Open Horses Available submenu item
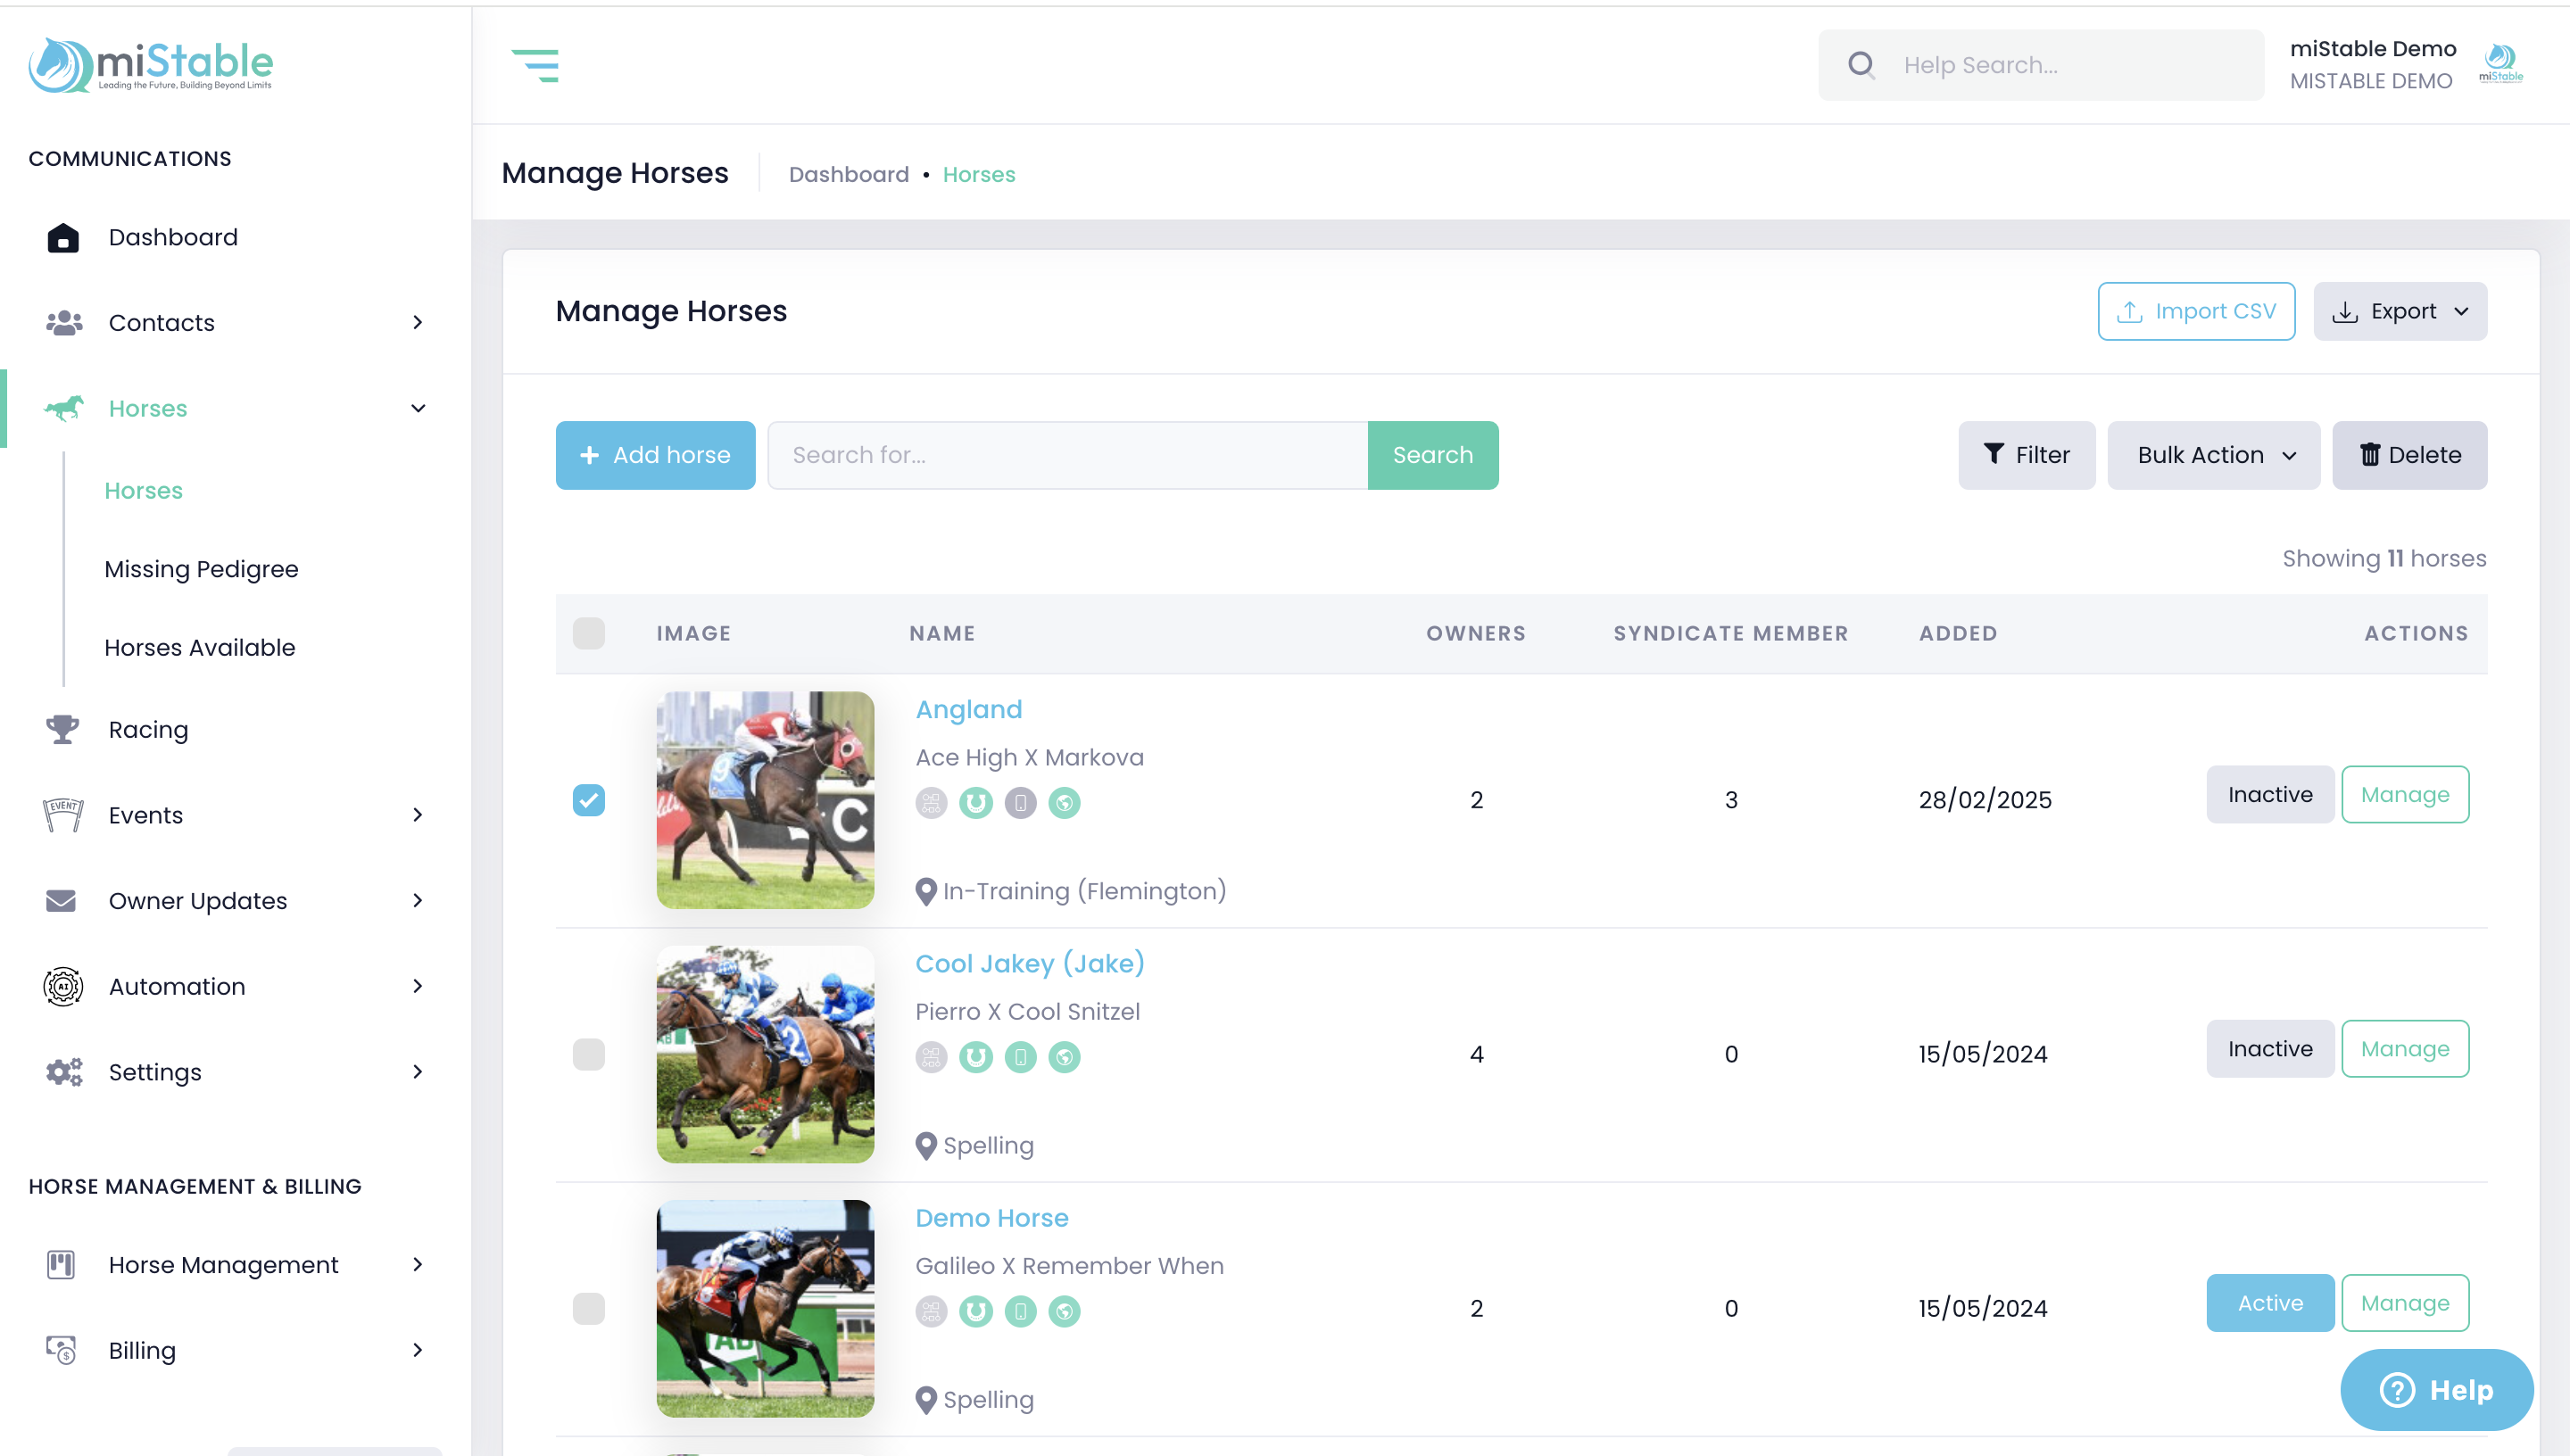This screenshot has height=1456, width=2570. click(x=200, y=647)
